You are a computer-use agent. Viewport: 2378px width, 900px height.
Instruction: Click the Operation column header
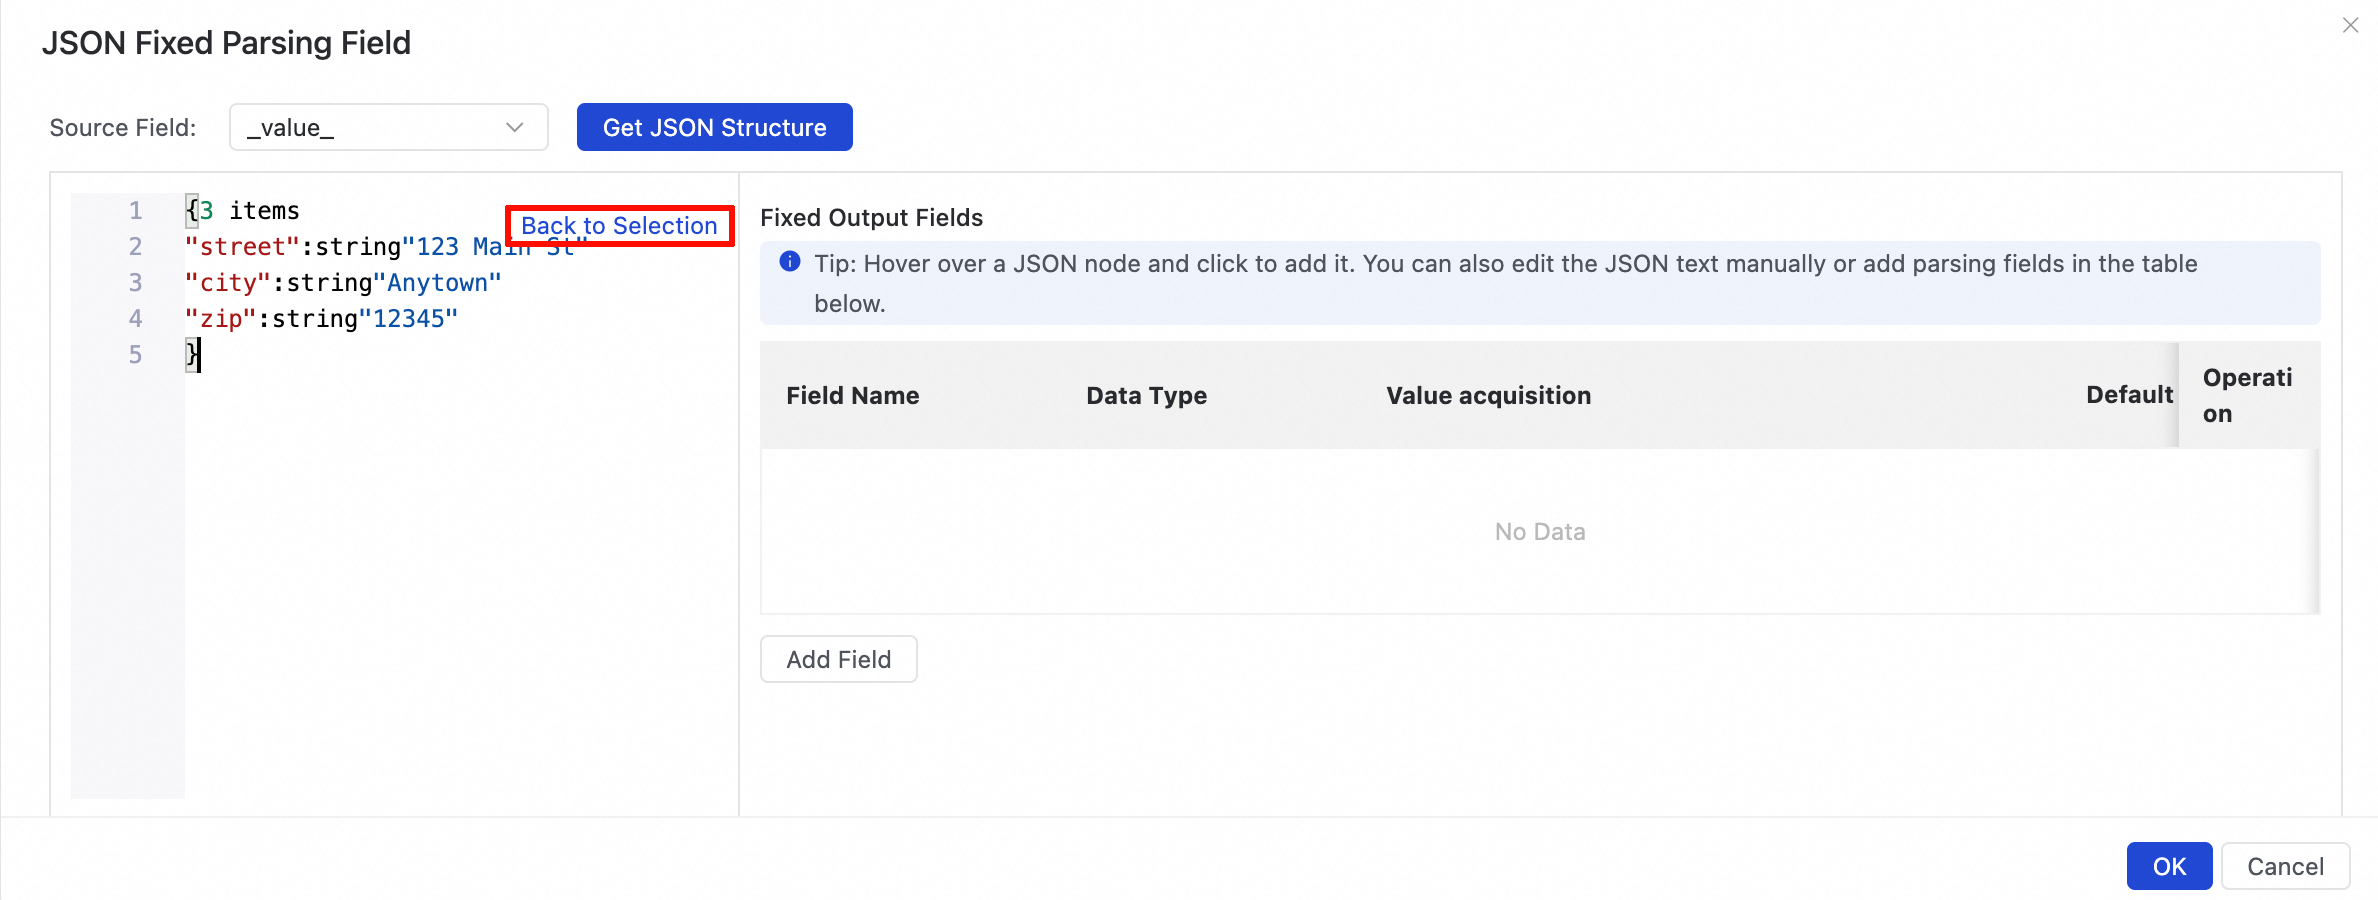(x=2246, y=396)
